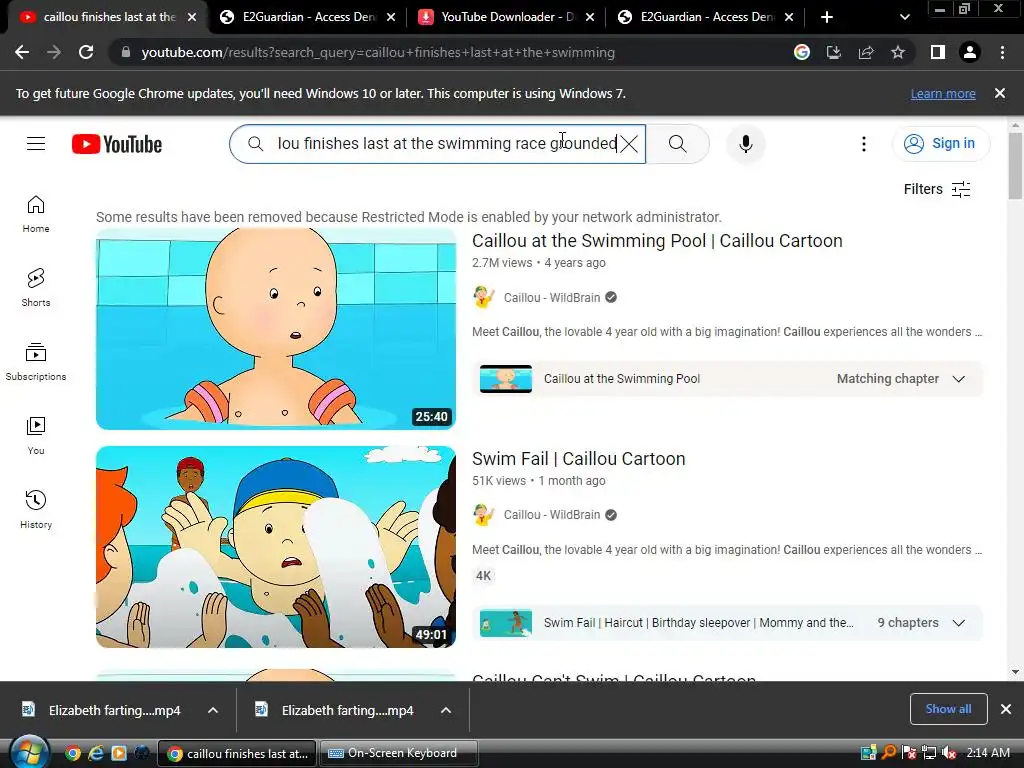Click the 25:40 Caillou swimming pool thumbnail
Viewport: 1024px width, 768px height.
click(276, 328)
